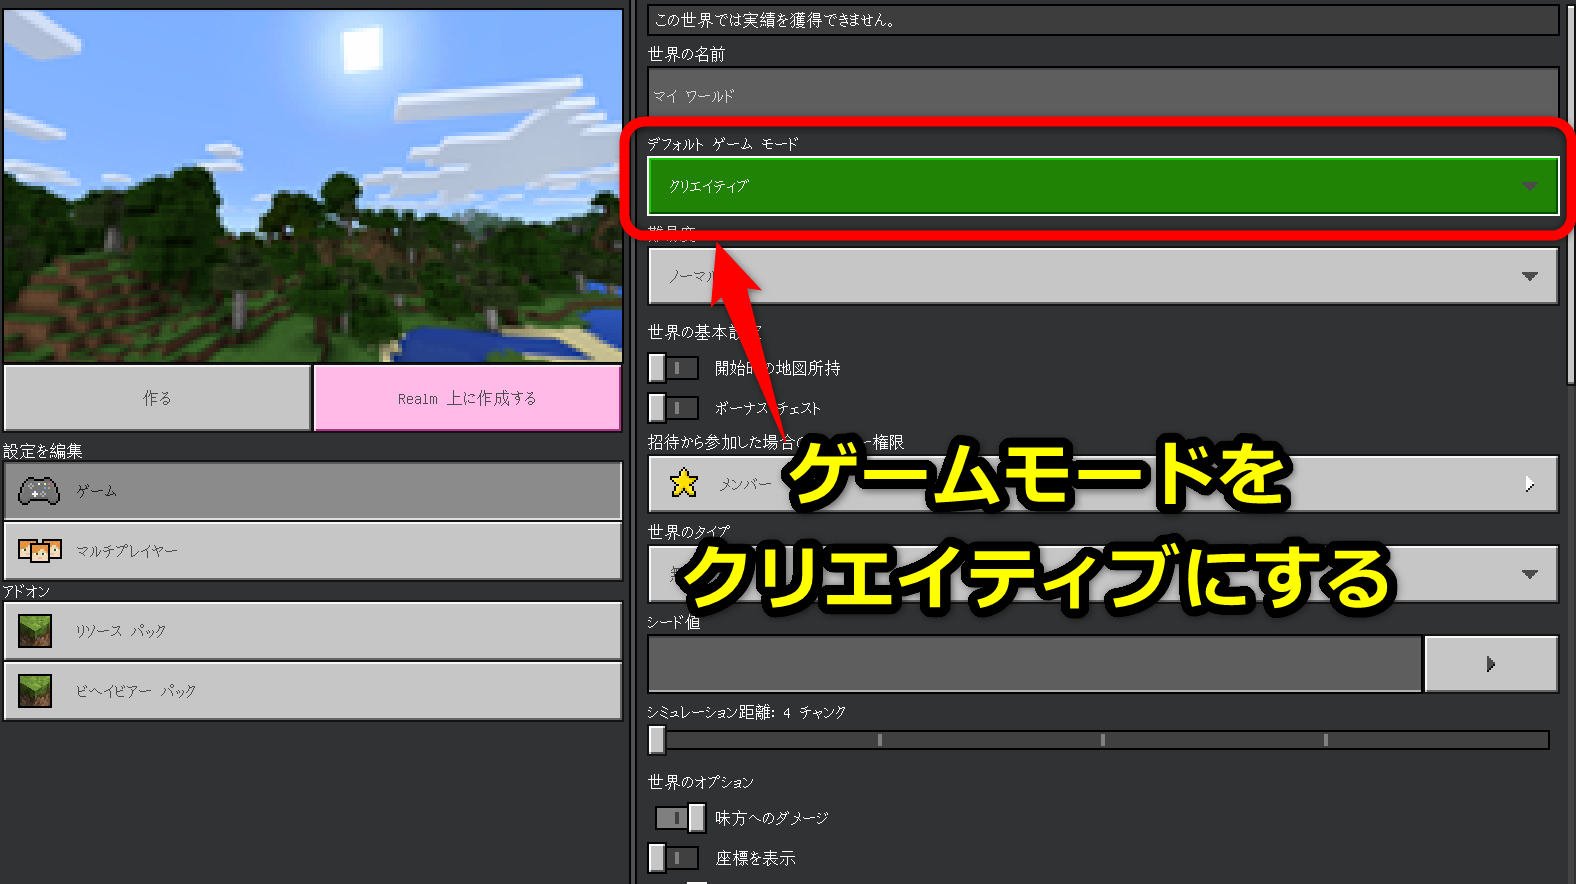
Task: Click the behavior pack grass block icon
Action: point(35,691)
